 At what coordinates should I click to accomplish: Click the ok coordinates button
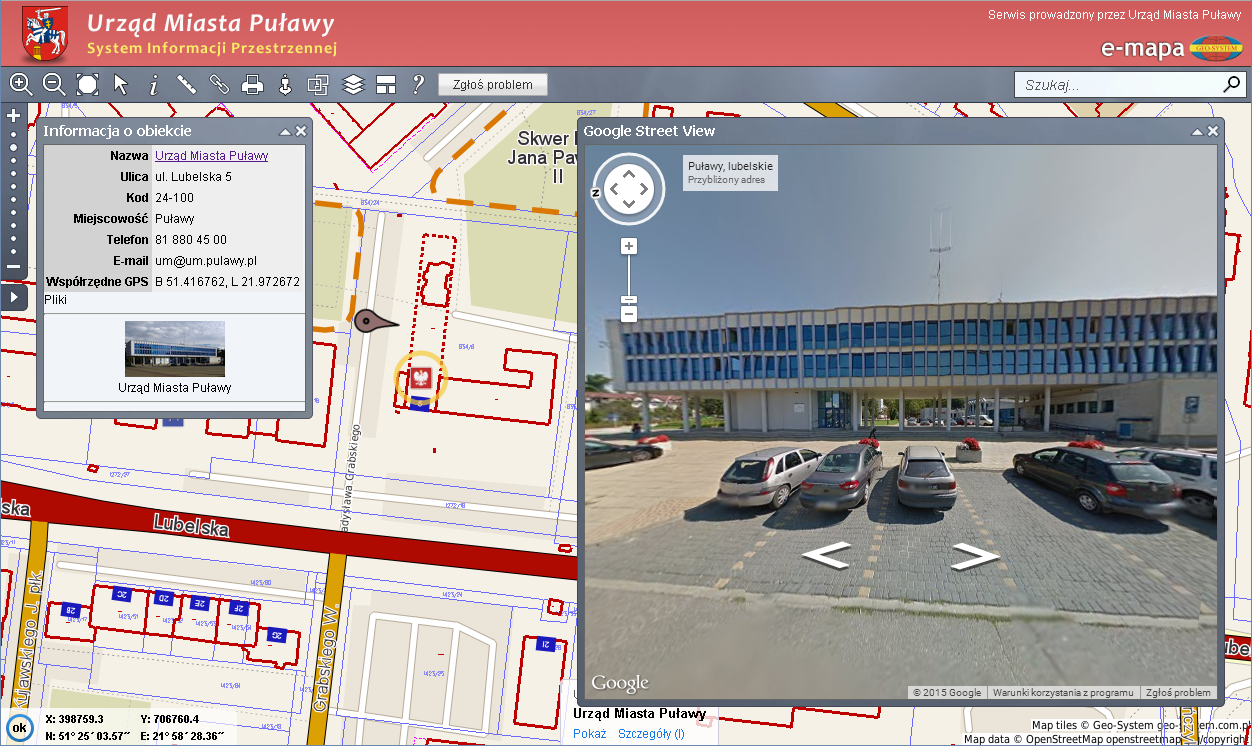[x=19, y=728]
